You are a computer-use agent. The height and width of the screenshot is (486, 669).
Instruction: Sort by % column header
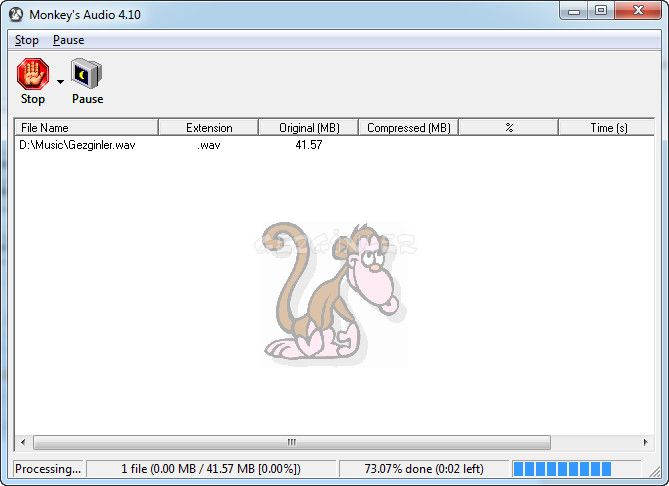pyautogui.click(x=509, y=128)
